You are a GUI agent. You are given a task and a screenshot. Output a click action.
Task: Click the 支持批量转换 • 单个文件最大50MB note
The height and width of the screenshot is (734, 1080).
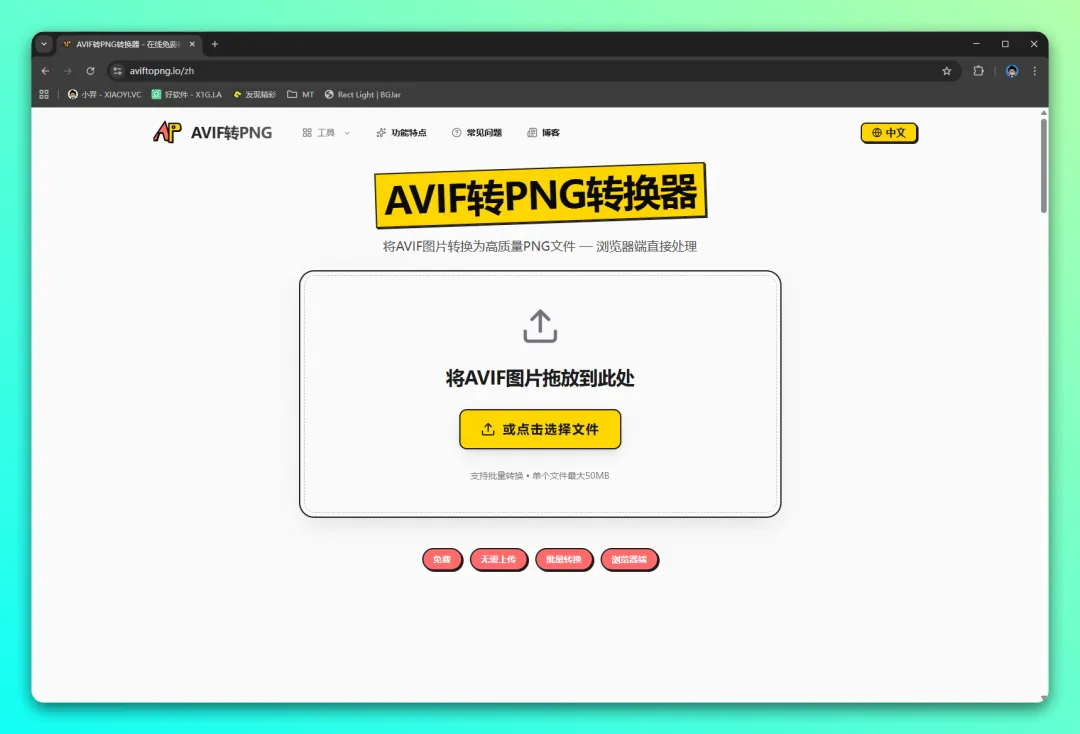[540, 476]
